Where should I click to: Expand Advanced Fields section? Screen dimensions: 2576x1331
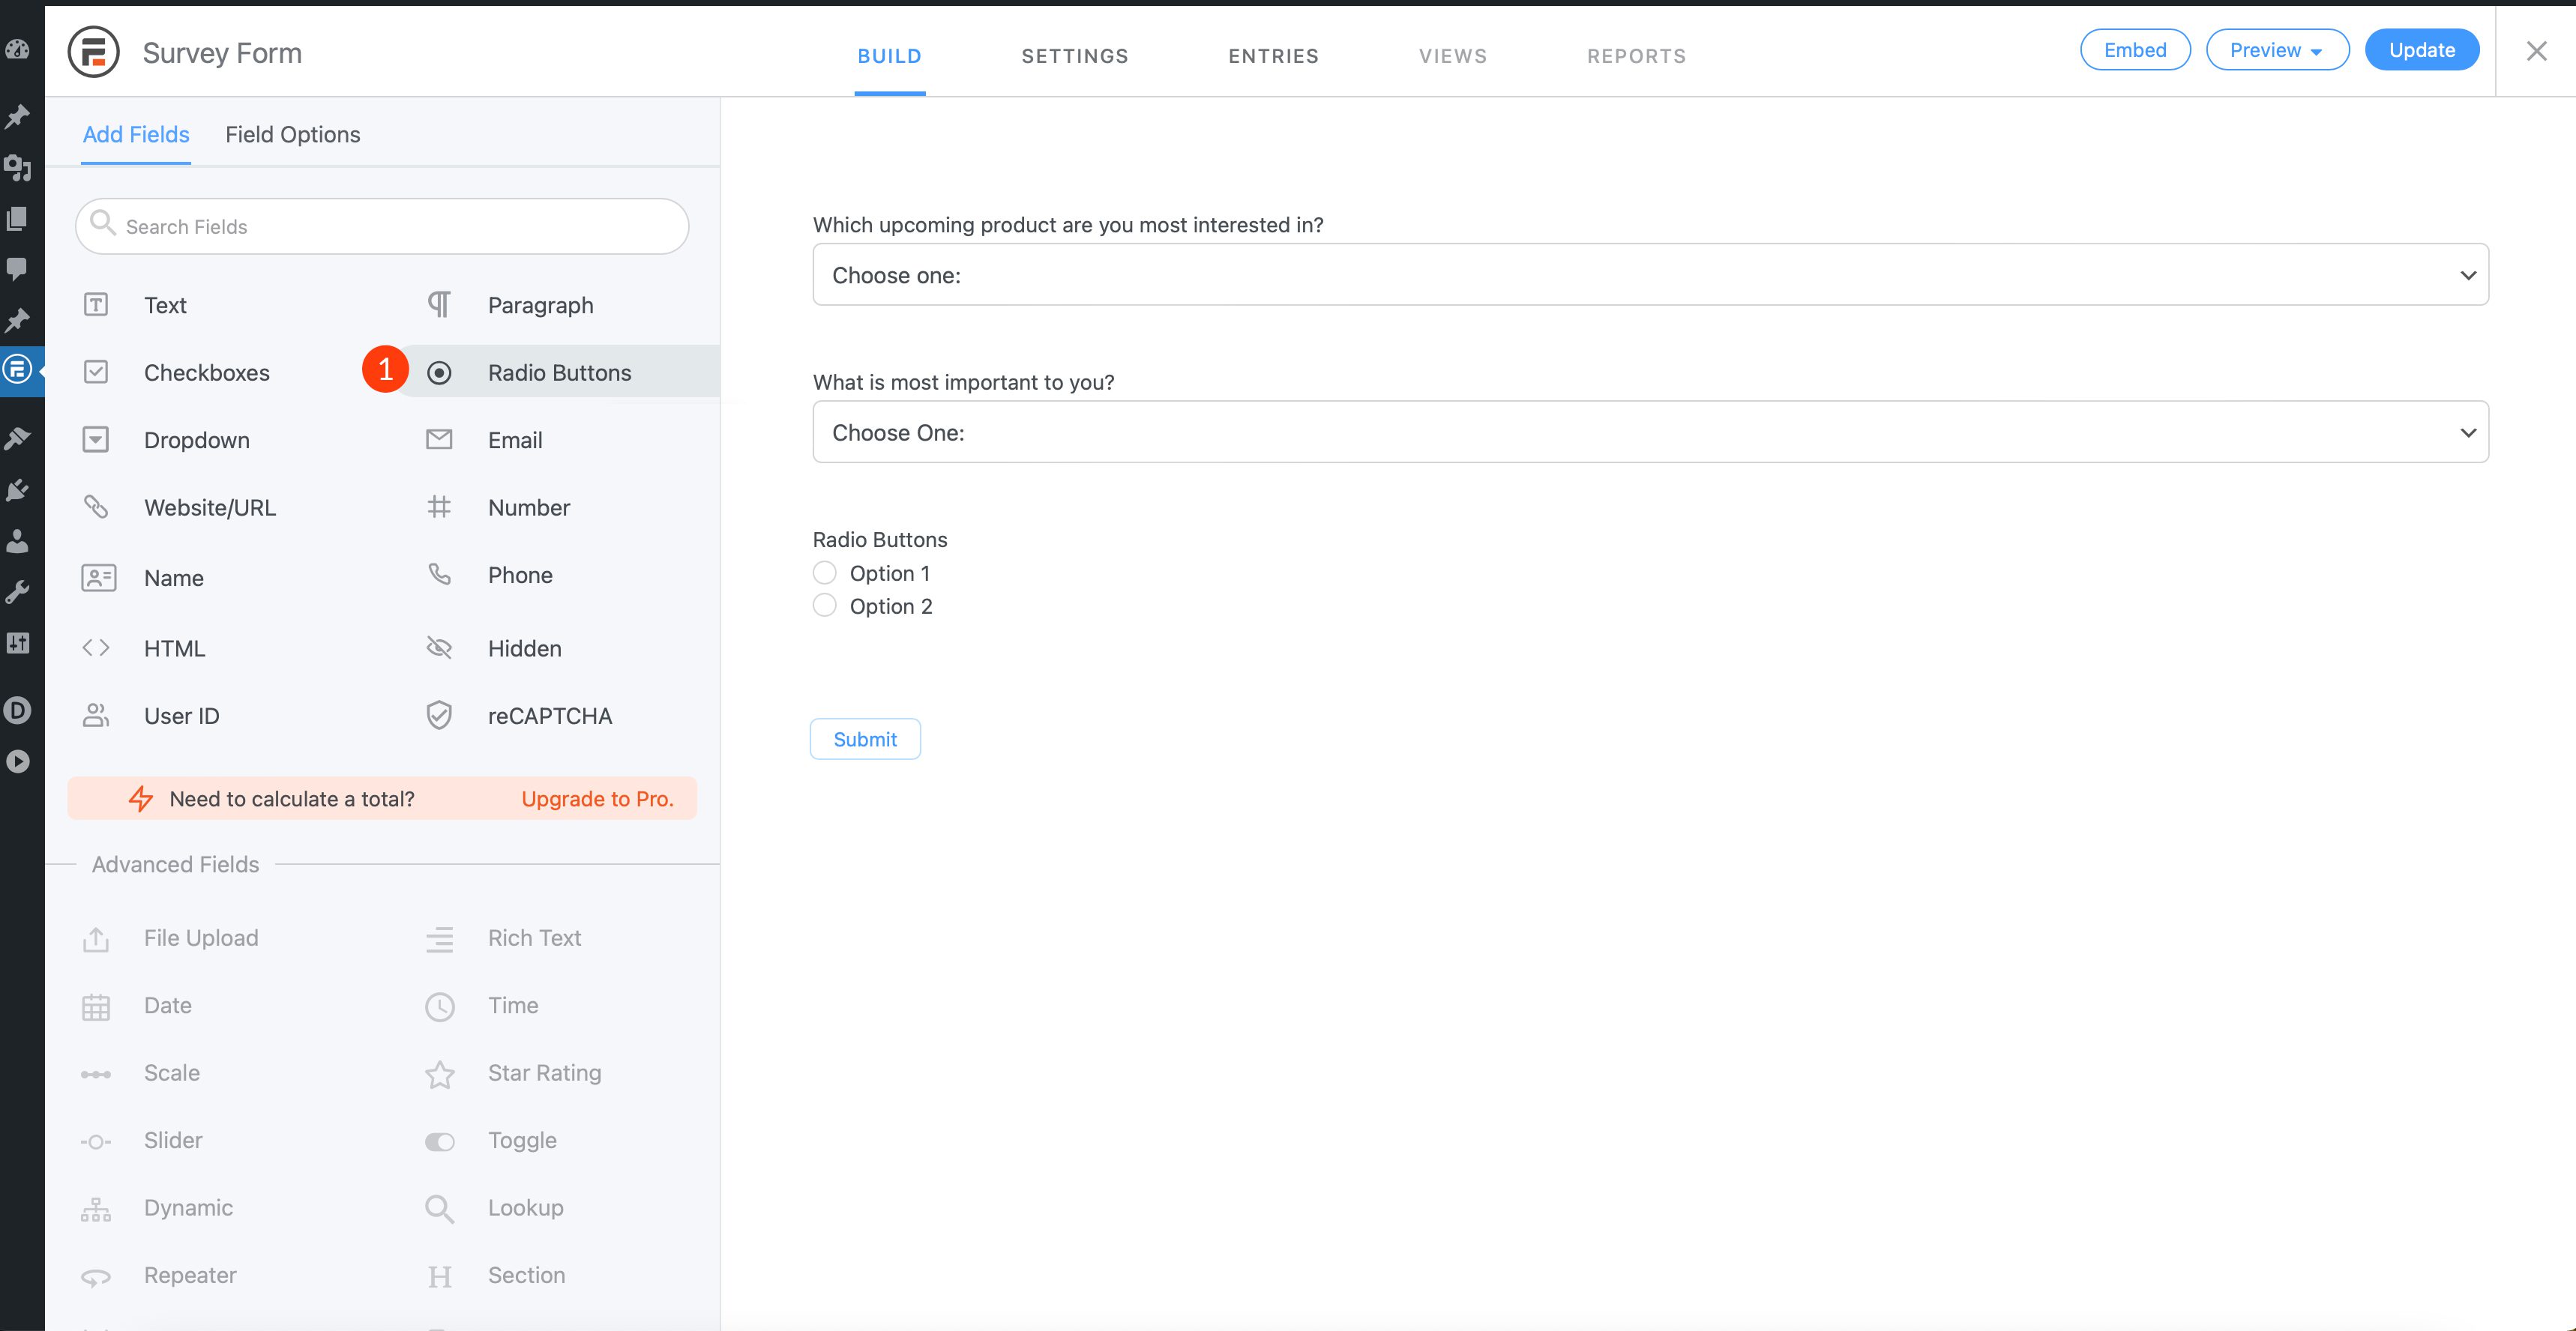pos(175,864)
